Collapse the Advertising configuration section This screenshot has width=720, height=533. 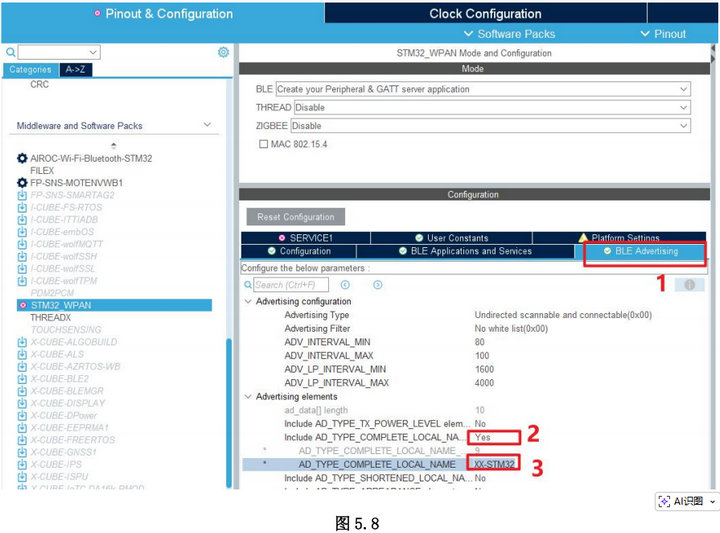coord(248,301)
